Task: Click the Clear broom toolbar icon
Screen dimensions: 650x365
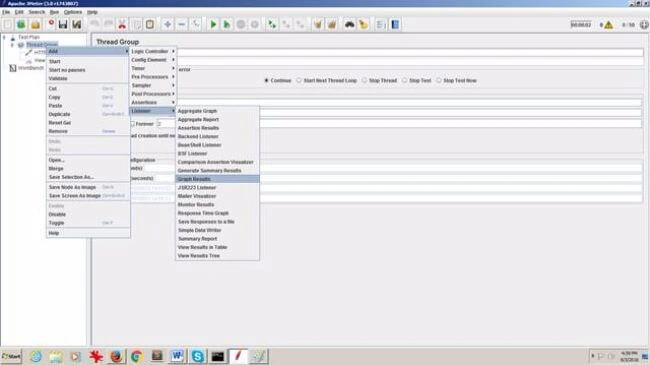Action: [x=318, y=24]
